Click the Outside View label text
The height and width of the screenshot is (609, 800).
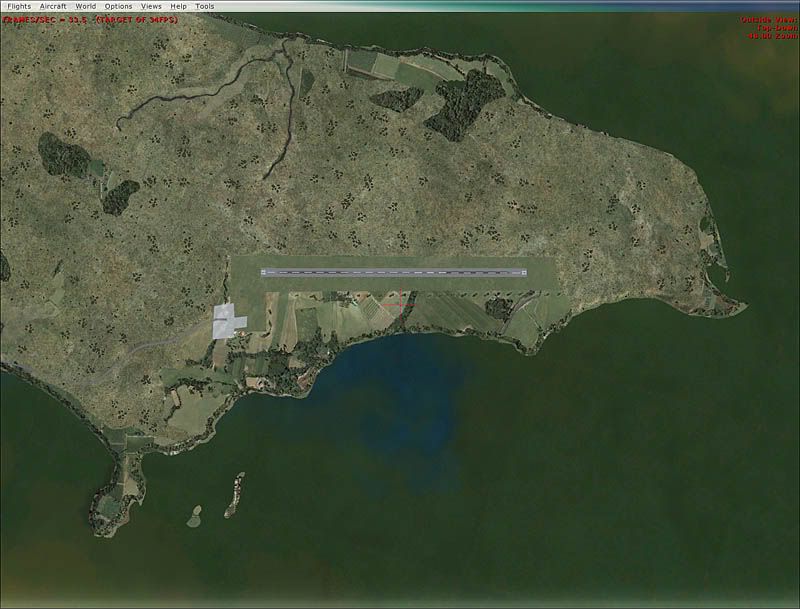click(766, 19)
